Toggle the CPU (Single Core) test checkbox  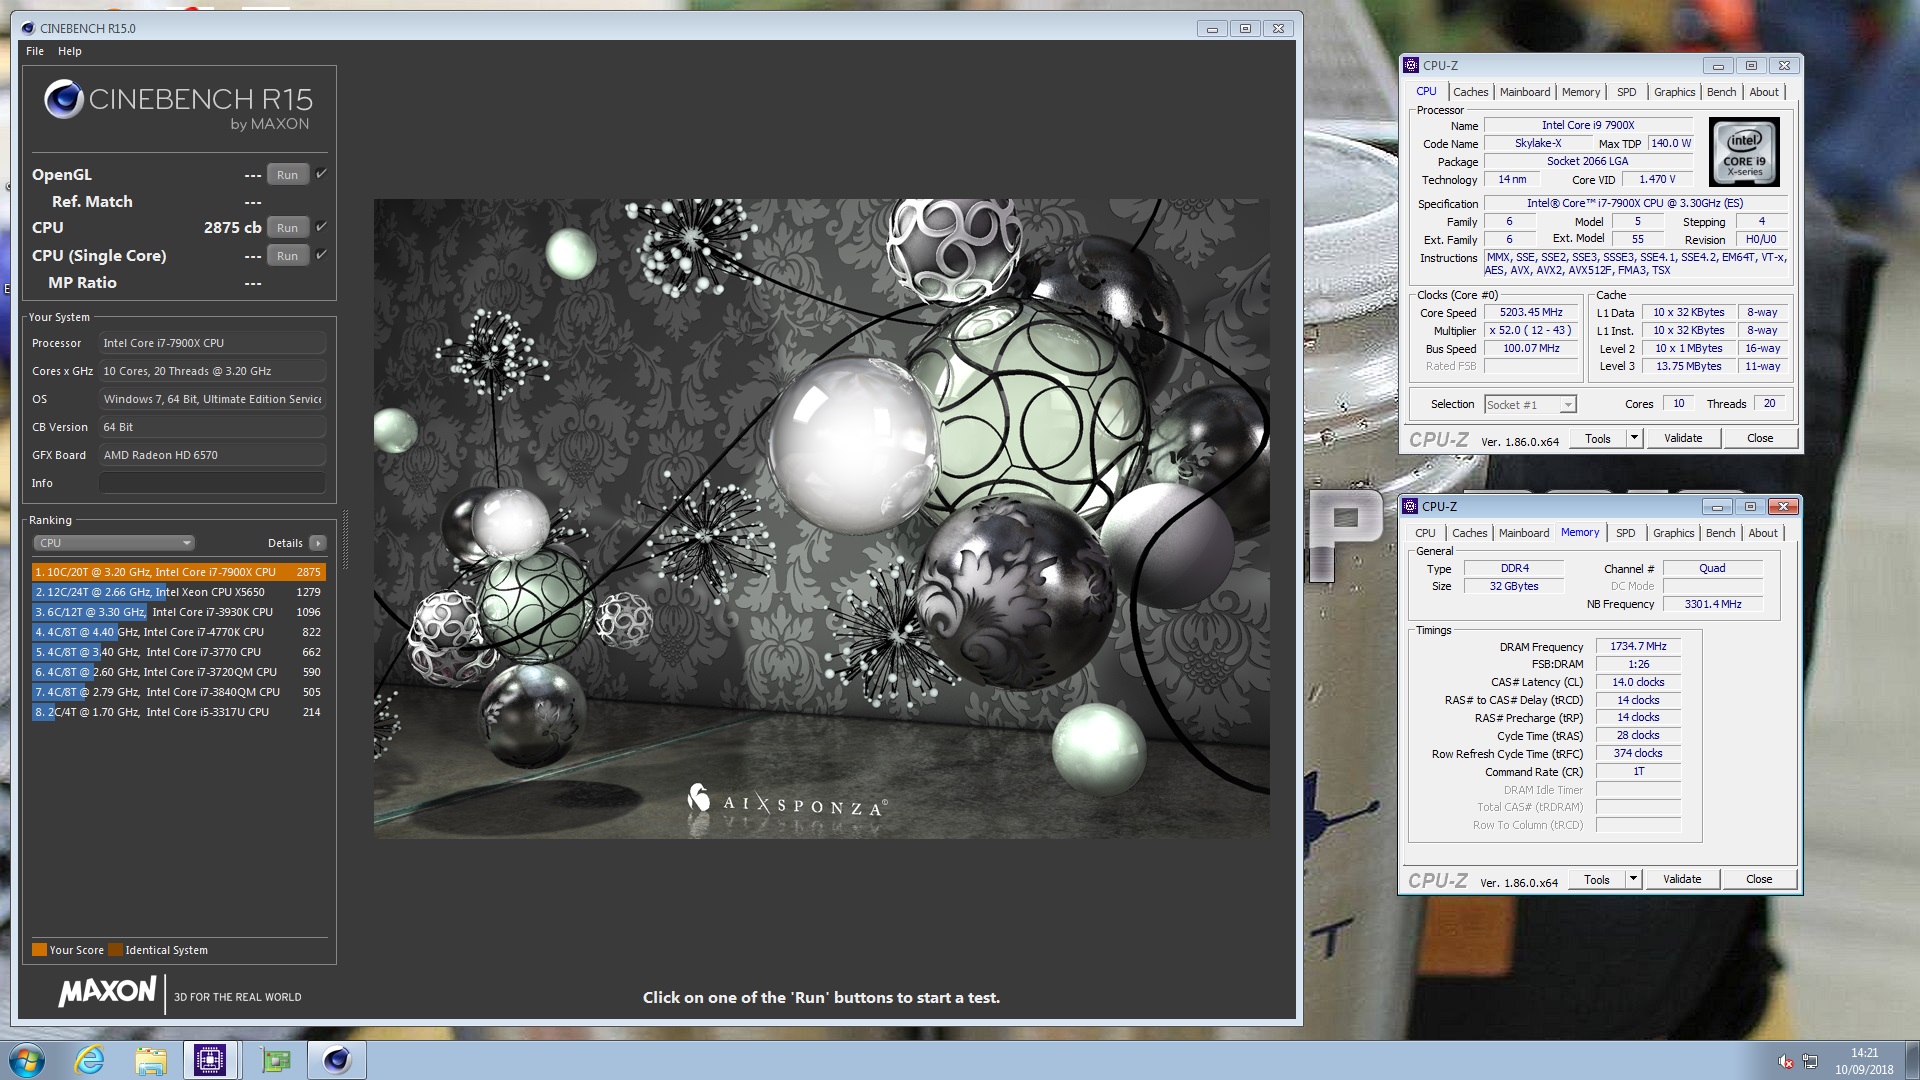click(x=321, y=255)
